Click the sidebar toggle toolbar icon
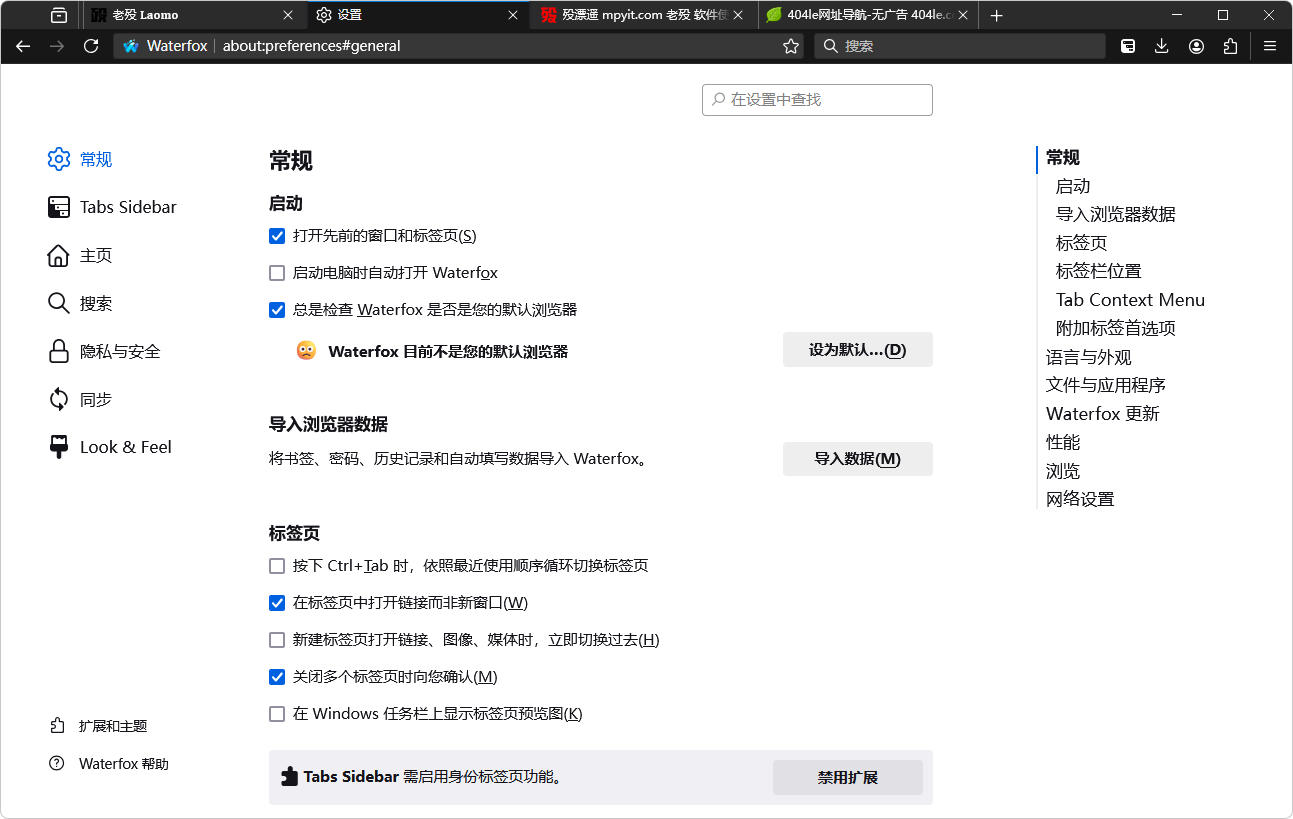The width and height of the screenshot is (1293, 819). 1128,46
